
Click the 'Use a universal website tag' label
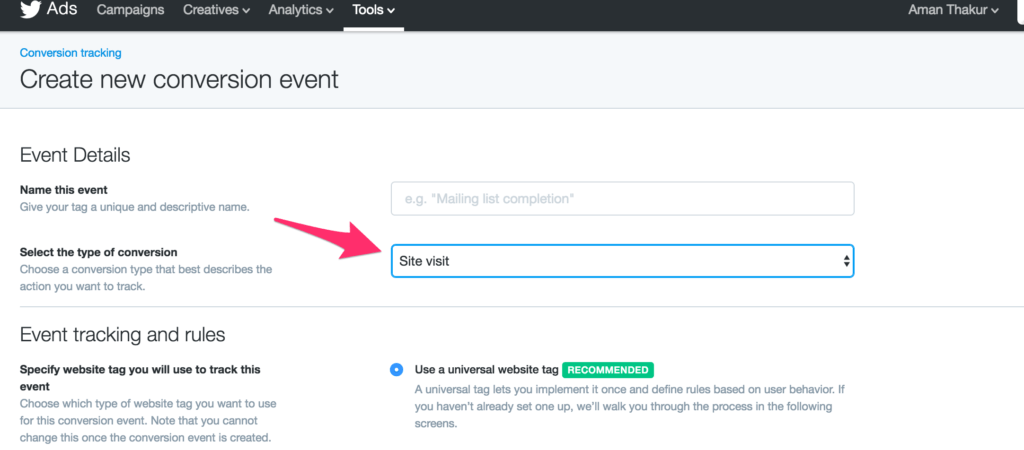pos(486,370)
